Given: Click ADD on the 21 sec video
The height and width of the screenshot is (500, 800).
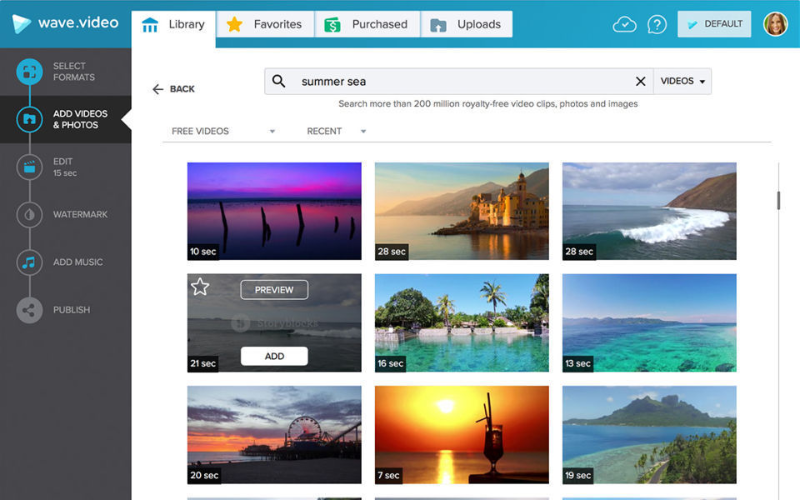Looking at the screenshot, I should (x=274, y=356).
